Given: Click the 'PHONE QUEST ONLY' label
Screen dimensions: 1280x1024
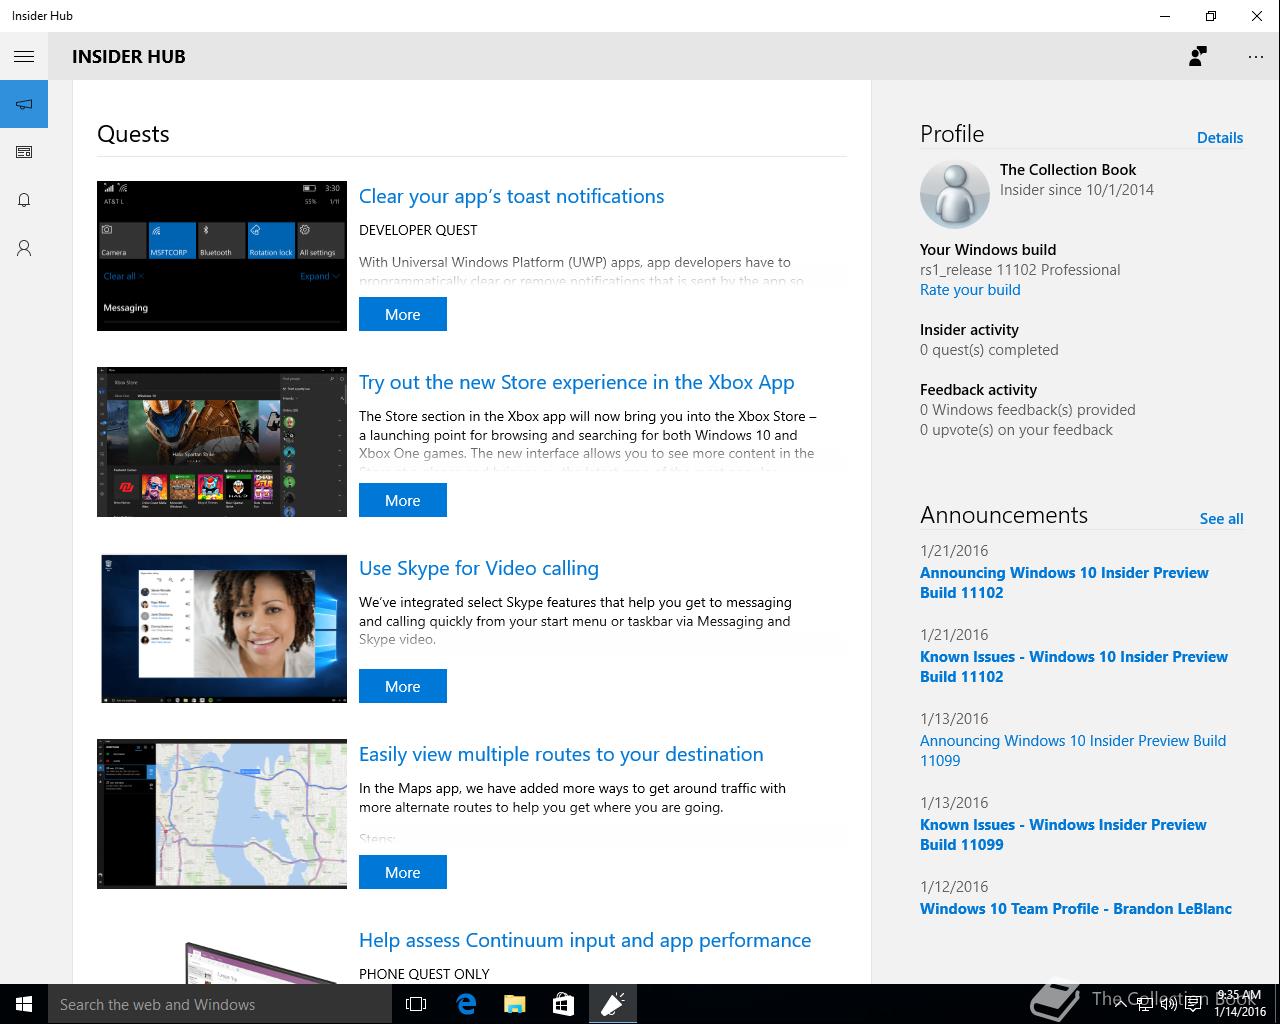Looking at the screenshot, I should [x=424, y=974].
